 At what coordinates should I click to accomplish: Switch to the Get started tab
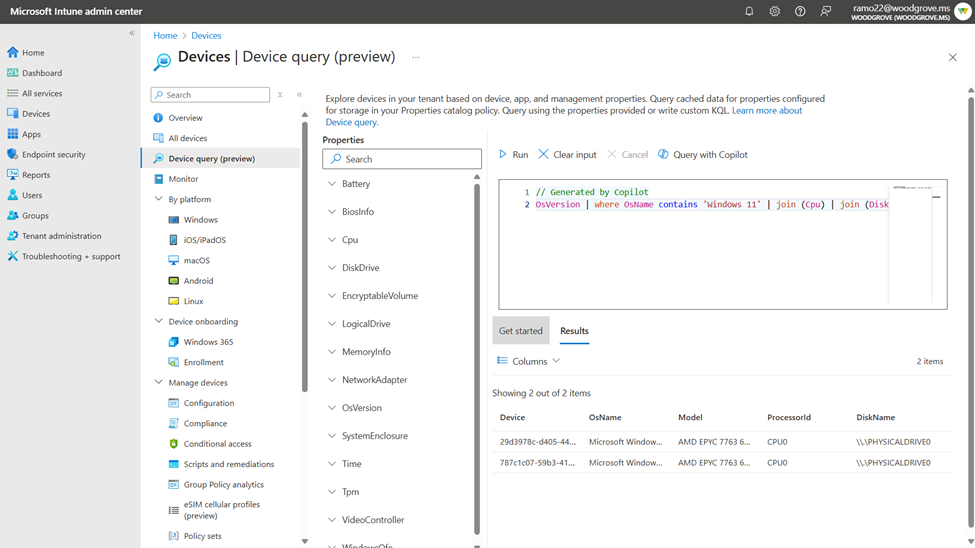click(x=520, y=331)
